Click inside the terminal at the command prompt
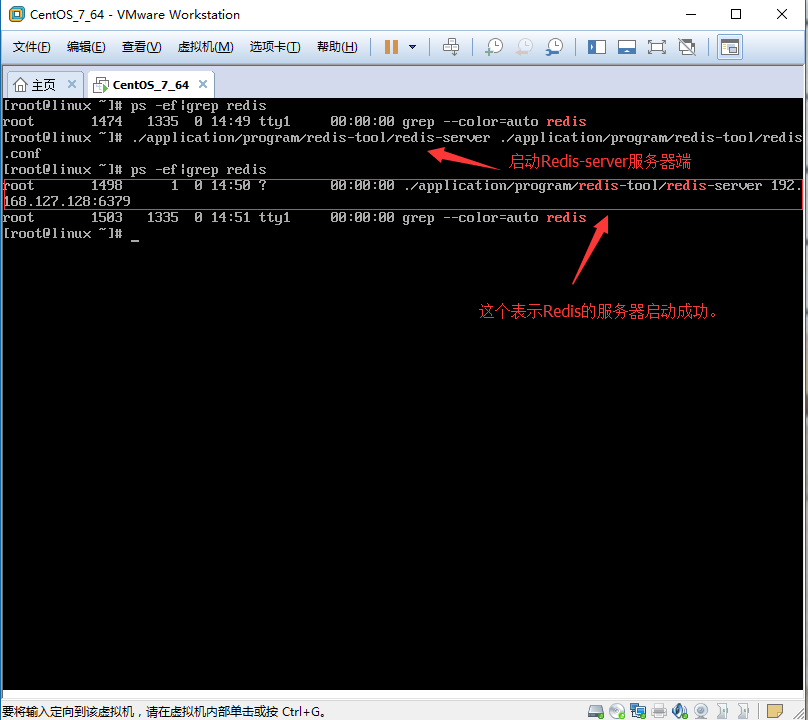Screen dimensions: 808x720 pos(135,234)
